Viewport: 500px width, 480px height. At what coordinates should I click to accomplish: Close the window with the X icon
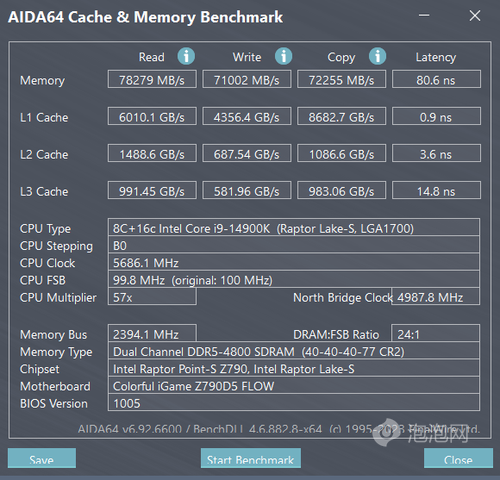coord(475,15)
